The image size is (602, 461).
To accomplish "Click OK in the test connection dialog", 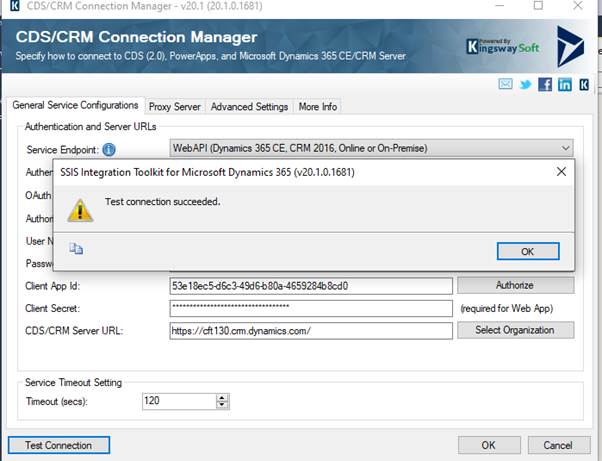I will pos(528,251).
